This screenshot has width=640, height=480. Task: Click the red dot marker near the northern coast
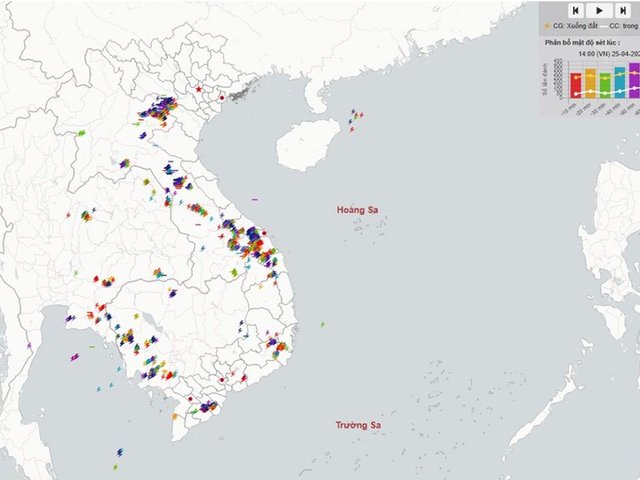[222, 97]
